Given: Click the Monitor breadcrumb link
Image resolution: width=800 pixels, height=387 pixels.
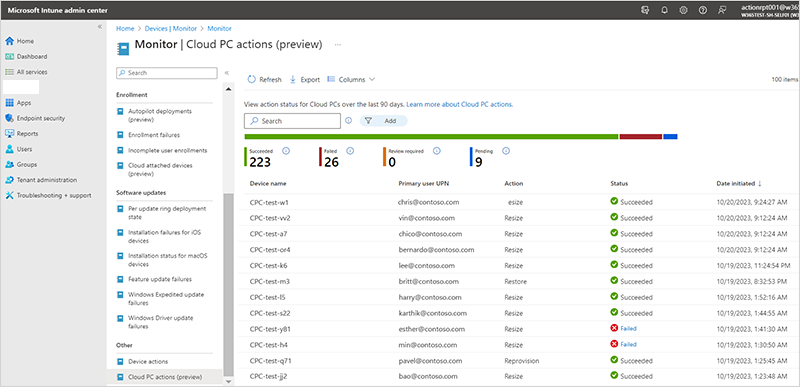Looking at the screenshot, I should coord(219,29).
